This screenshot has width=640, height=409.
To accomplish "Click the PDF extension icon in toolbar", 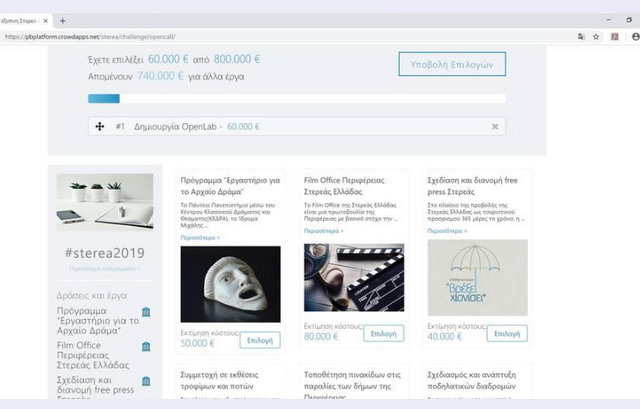I will (x=614, y=37).
